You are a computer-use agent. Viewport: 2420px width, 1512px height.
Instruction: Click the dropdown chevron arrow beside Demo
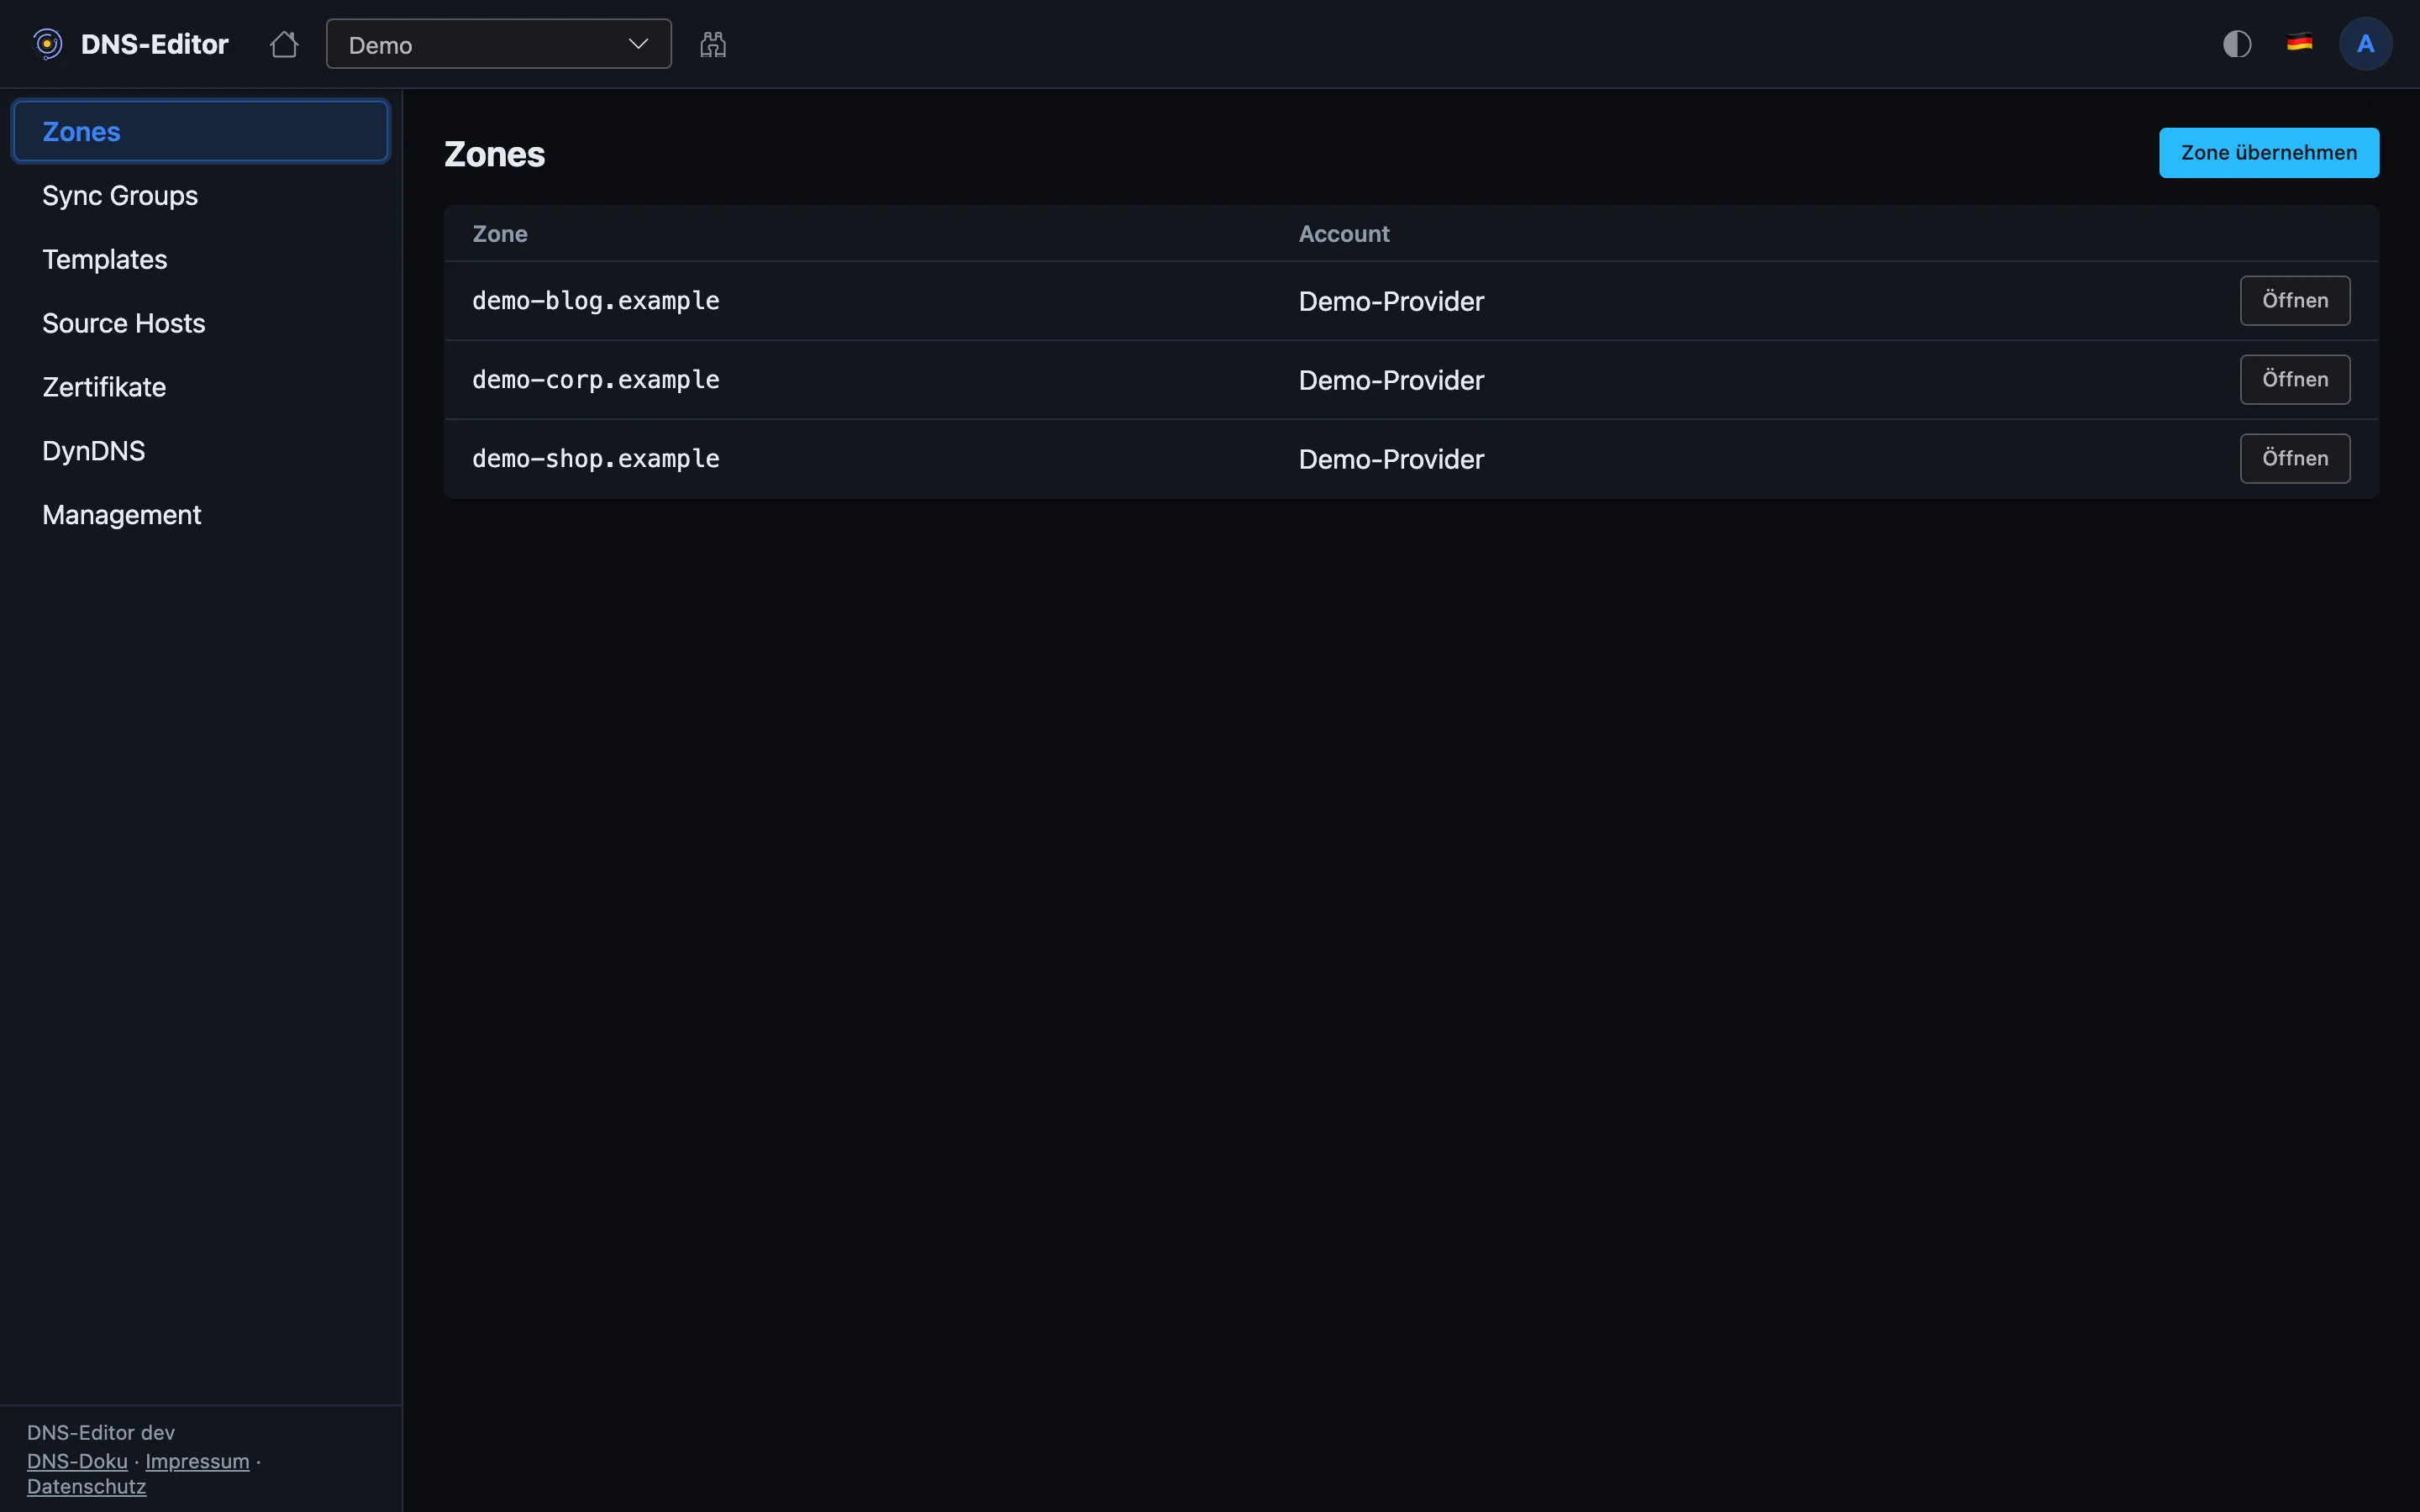638,44
